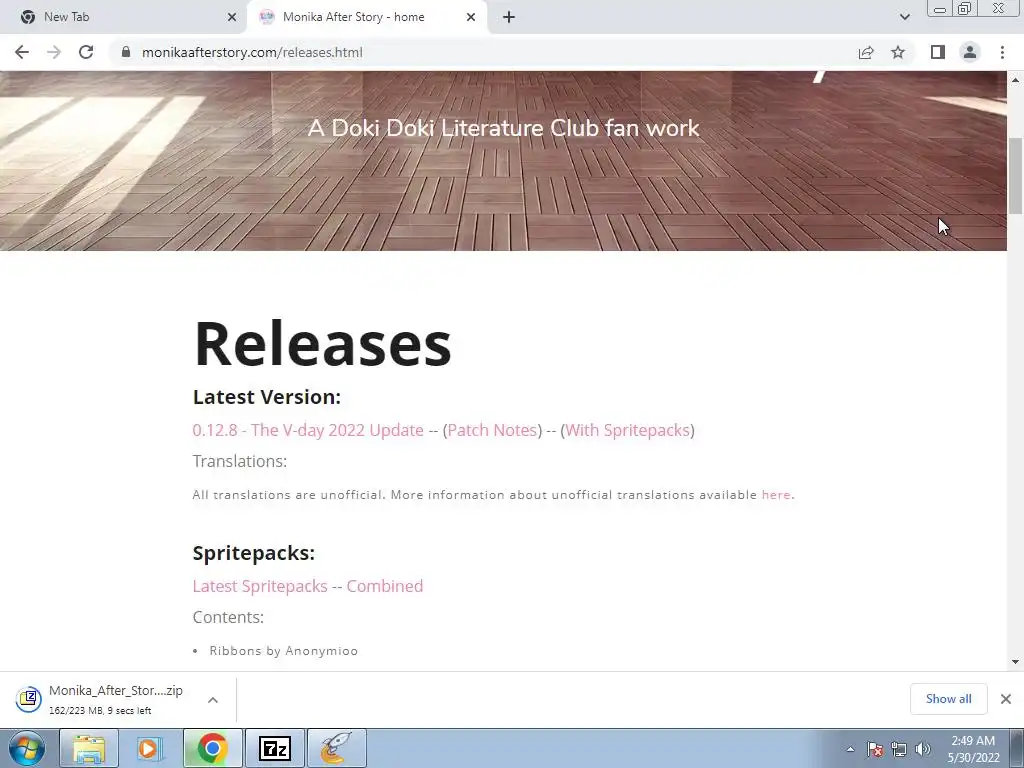The width and height of the screenshot is (1024, 768).
Task: Open Windows Media Player from taskbar
Action: pos(148,748)
